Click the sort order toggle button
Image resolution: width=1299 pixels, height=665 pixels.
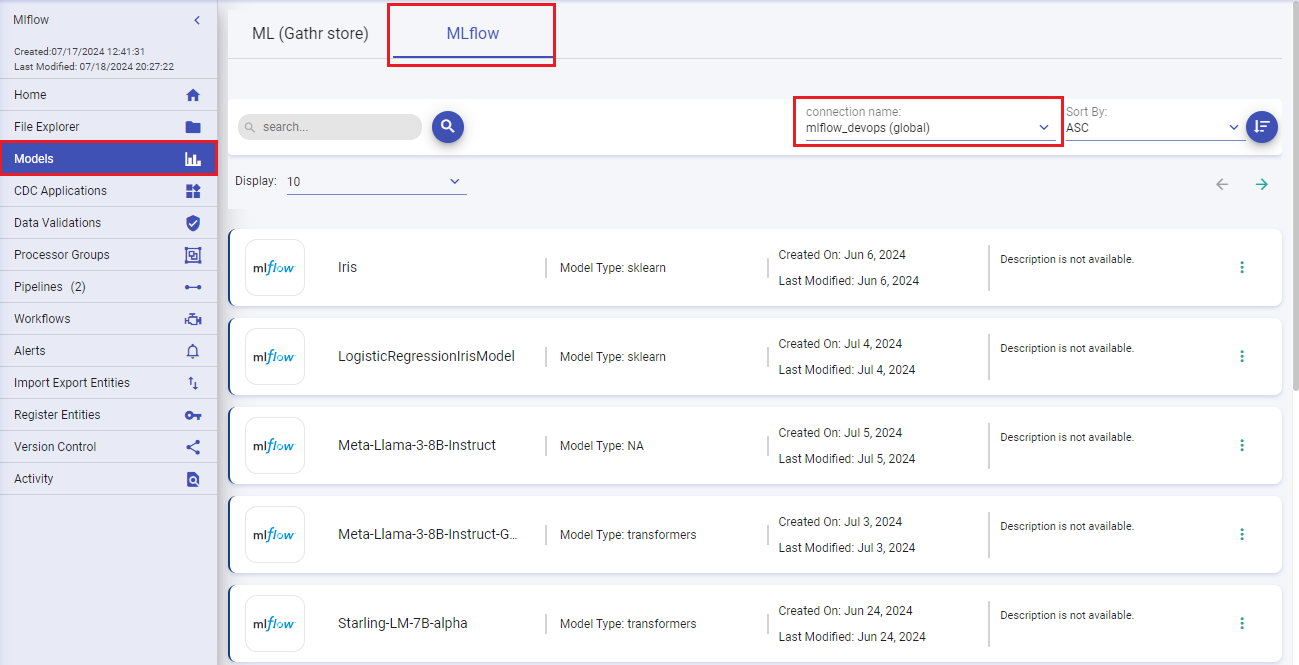point(1262,127)
